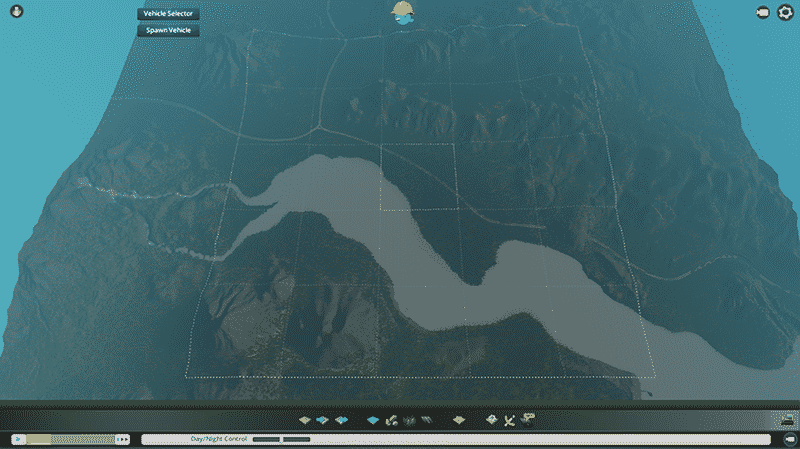This screenshot has width=800, height=449.
Task: Click the Chirper bird icon
Action: 405,14
